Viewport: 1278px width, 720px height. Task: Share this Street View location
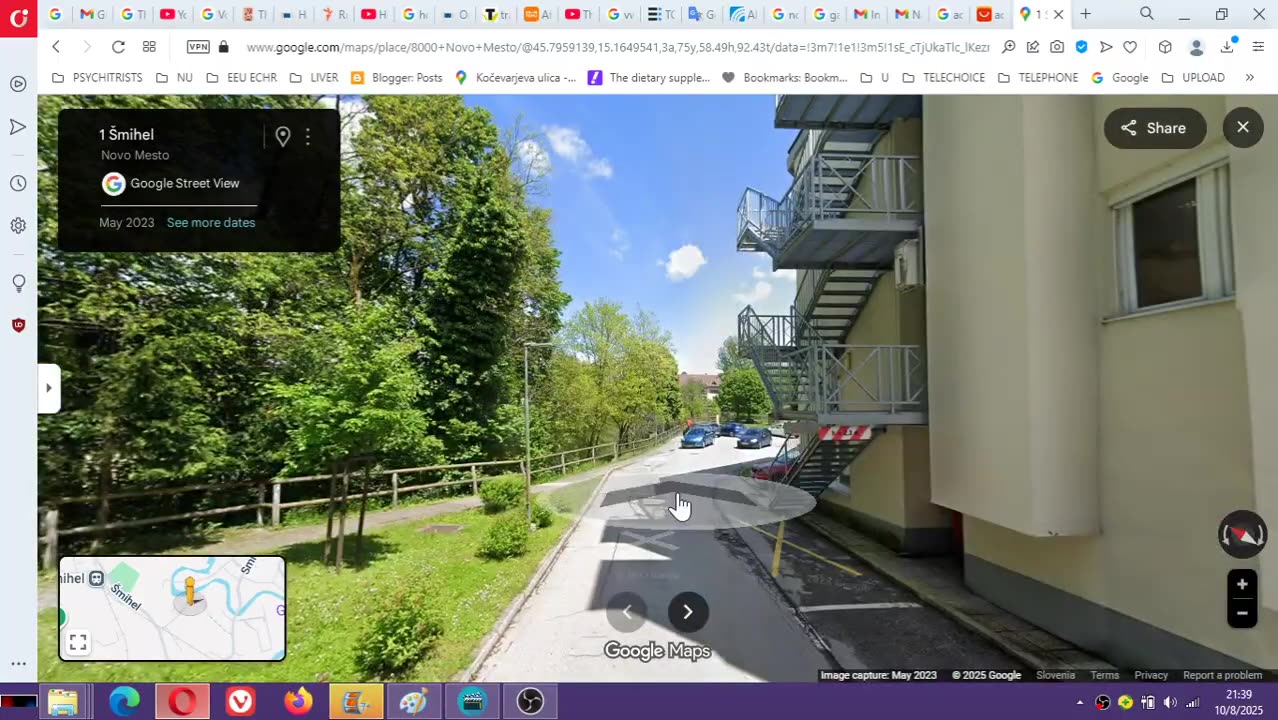coord(1154,128)
